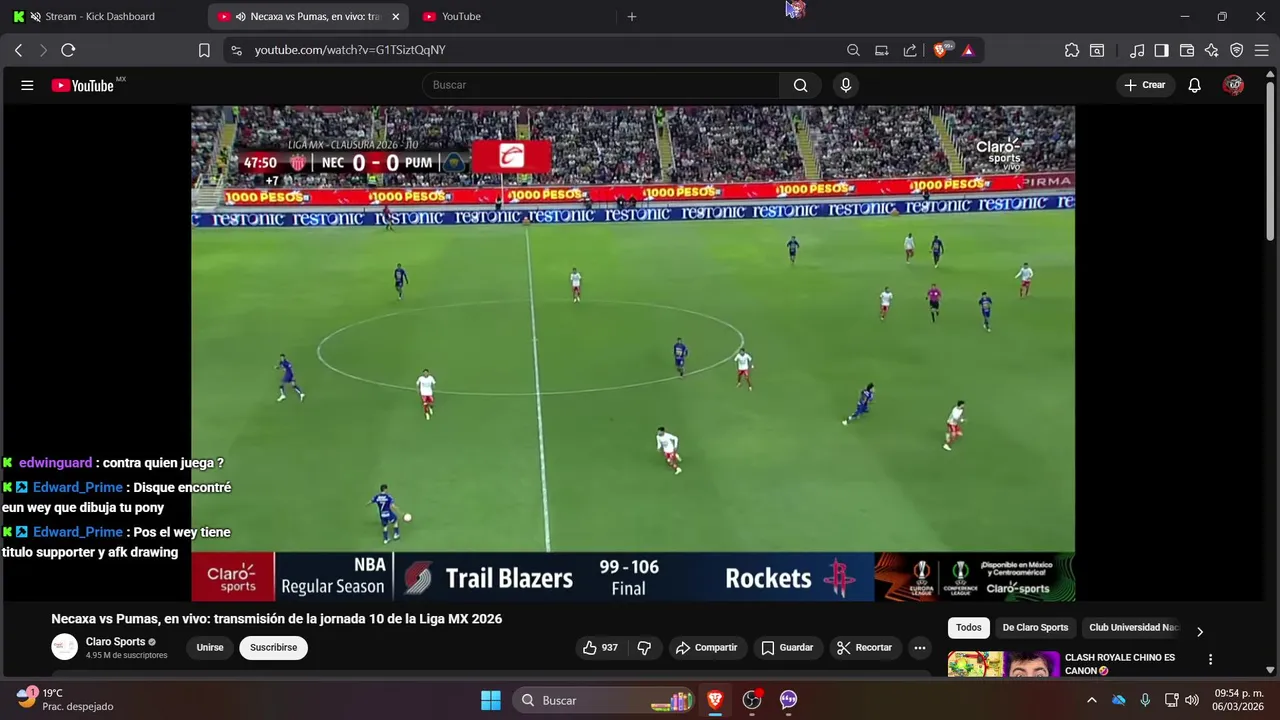Open Brave Wallet icon
Screen dimensions: 1280x720
(x=1187, y=50)
